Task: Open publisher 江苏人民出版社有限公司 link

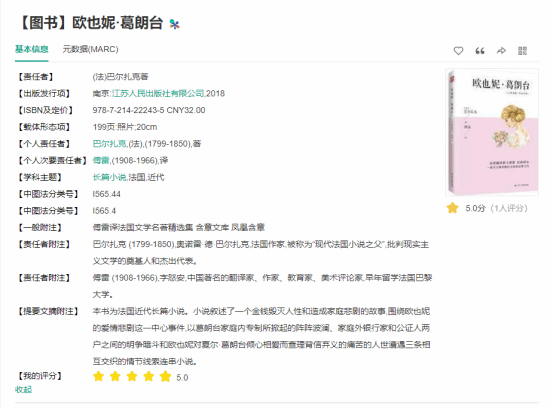Action: [158, 93]
